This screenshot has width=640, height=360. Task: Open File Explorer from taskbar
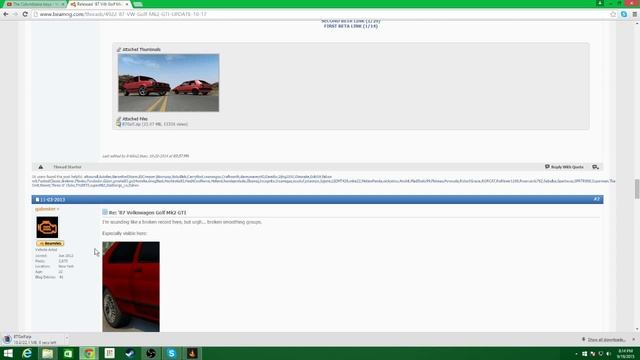pyautogui.click(x=48, y=353)
